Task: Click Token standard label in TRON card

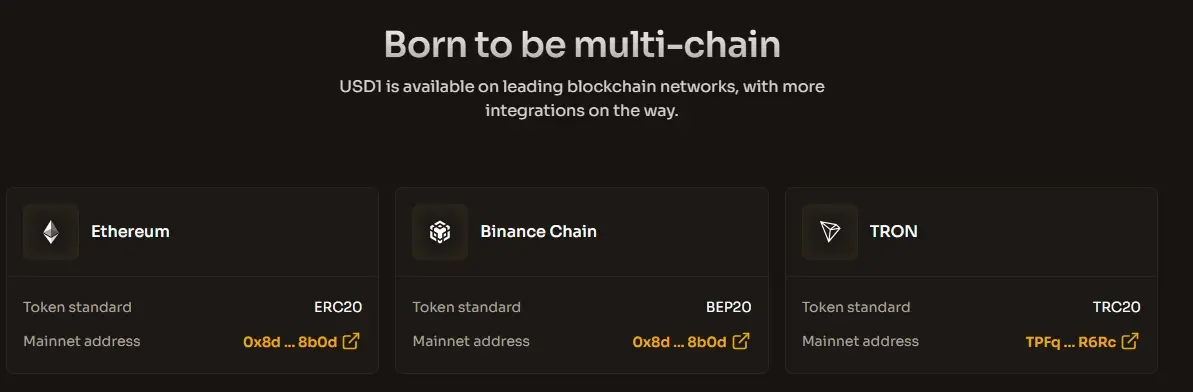Action: pos(856,308)
